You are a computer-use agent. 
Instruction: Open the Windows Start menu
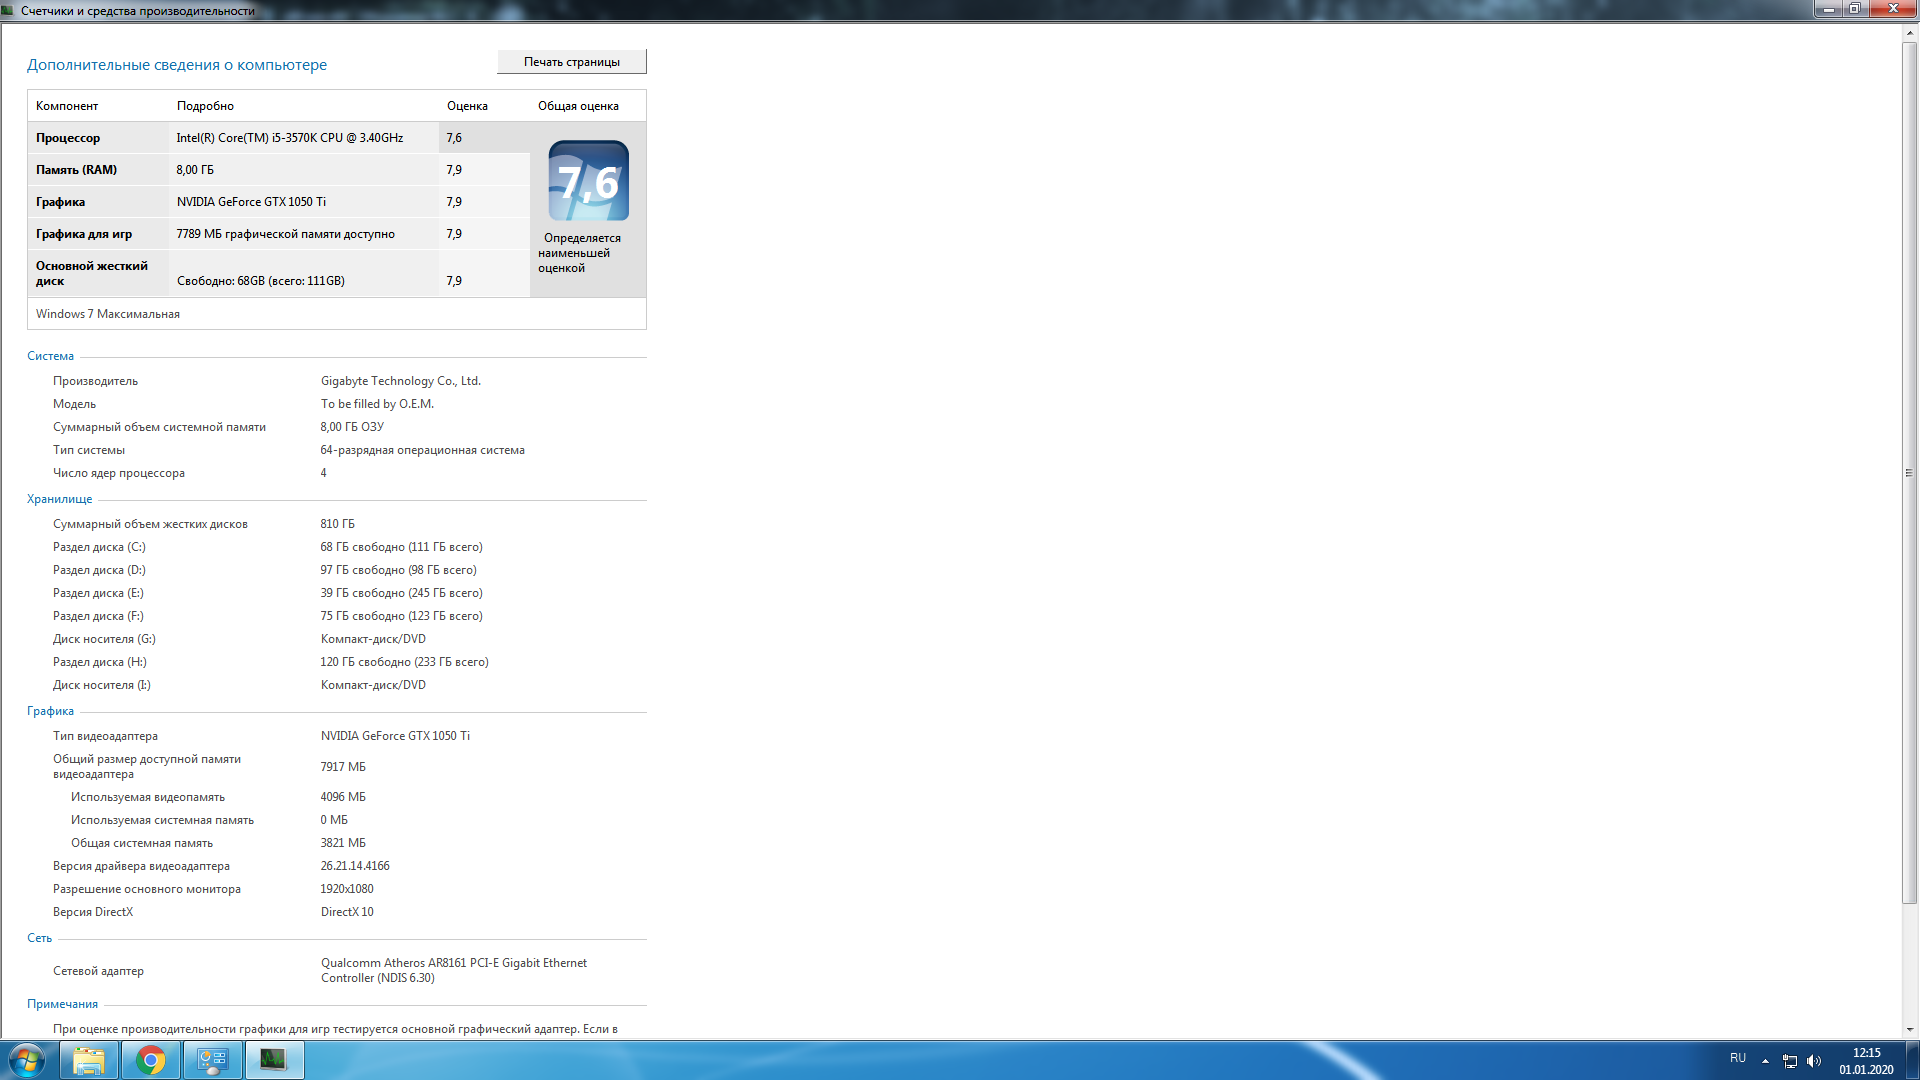pos(27,1060)
